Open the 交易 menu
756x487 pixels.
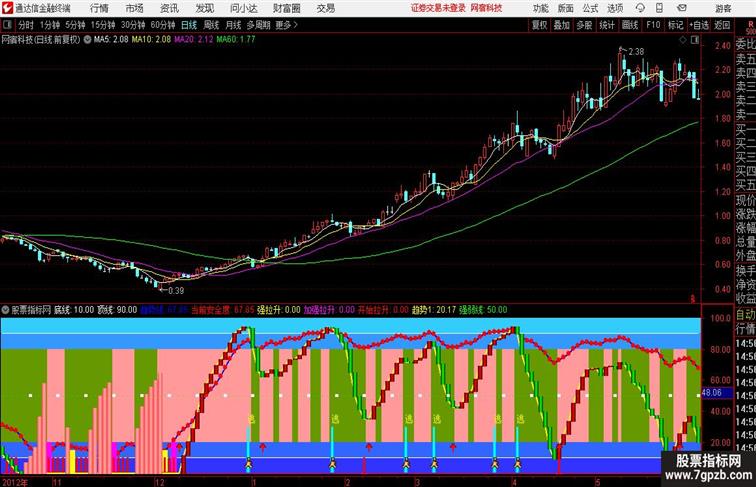(x=325, y=8)
